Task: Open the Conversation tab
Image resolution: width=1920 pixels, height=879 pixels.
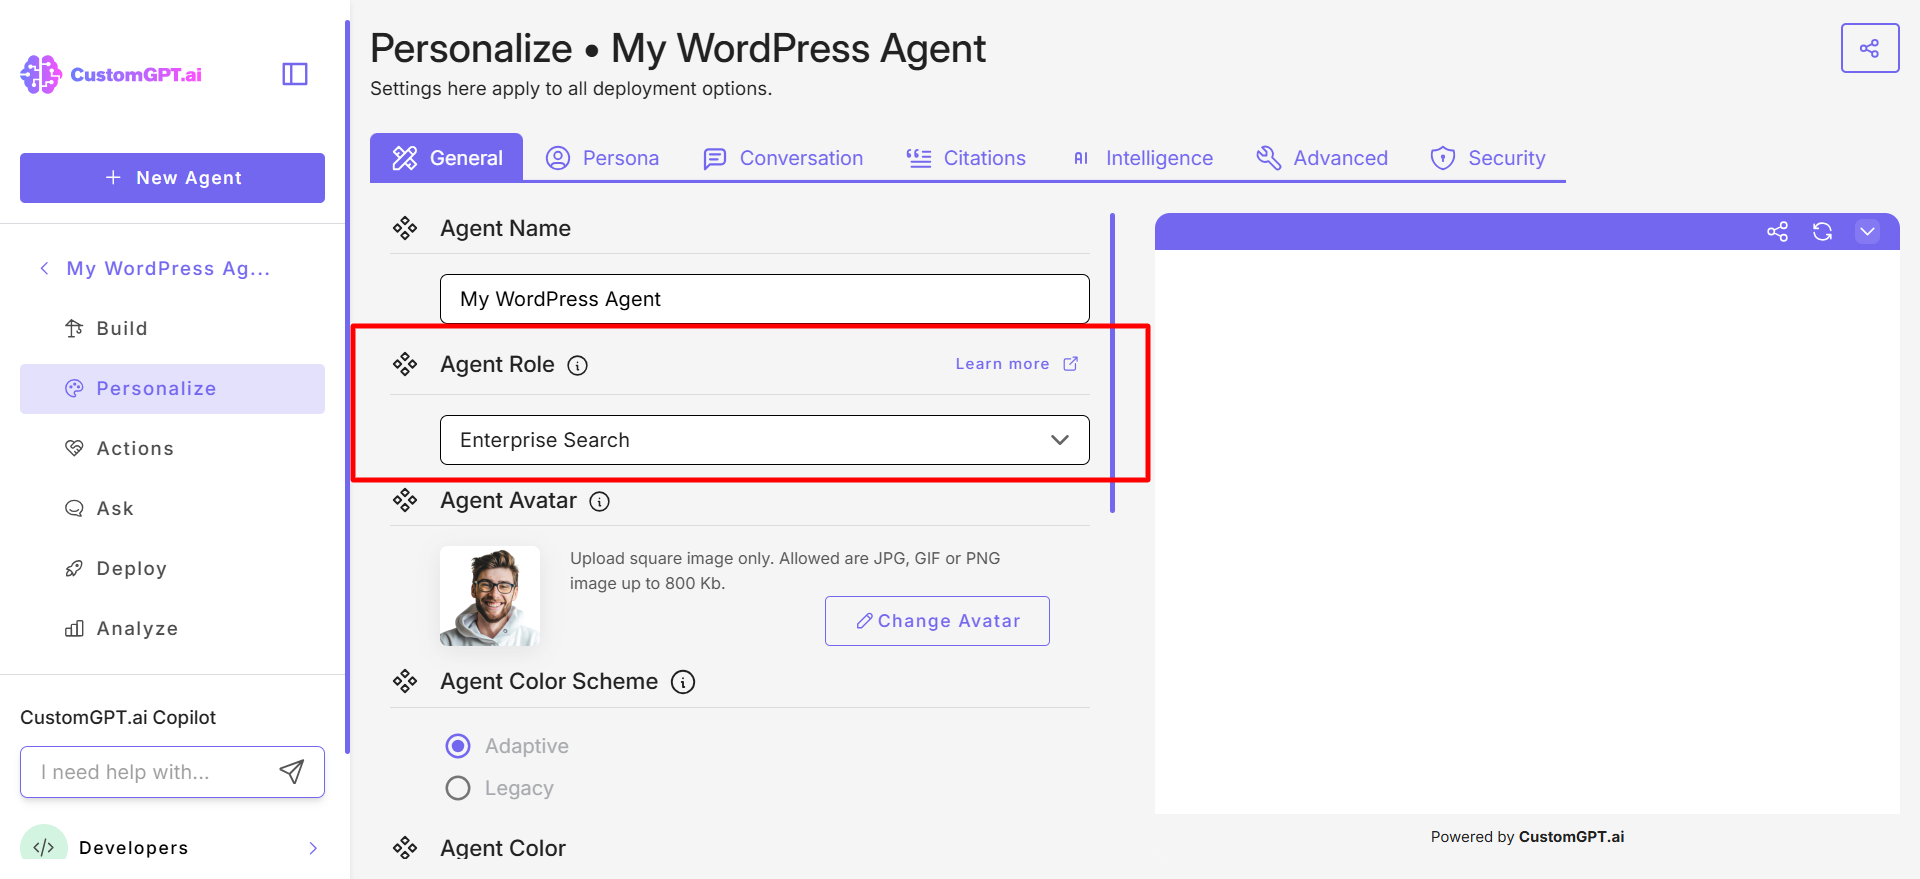Action: pyautogui.click(x=783, y=158)
